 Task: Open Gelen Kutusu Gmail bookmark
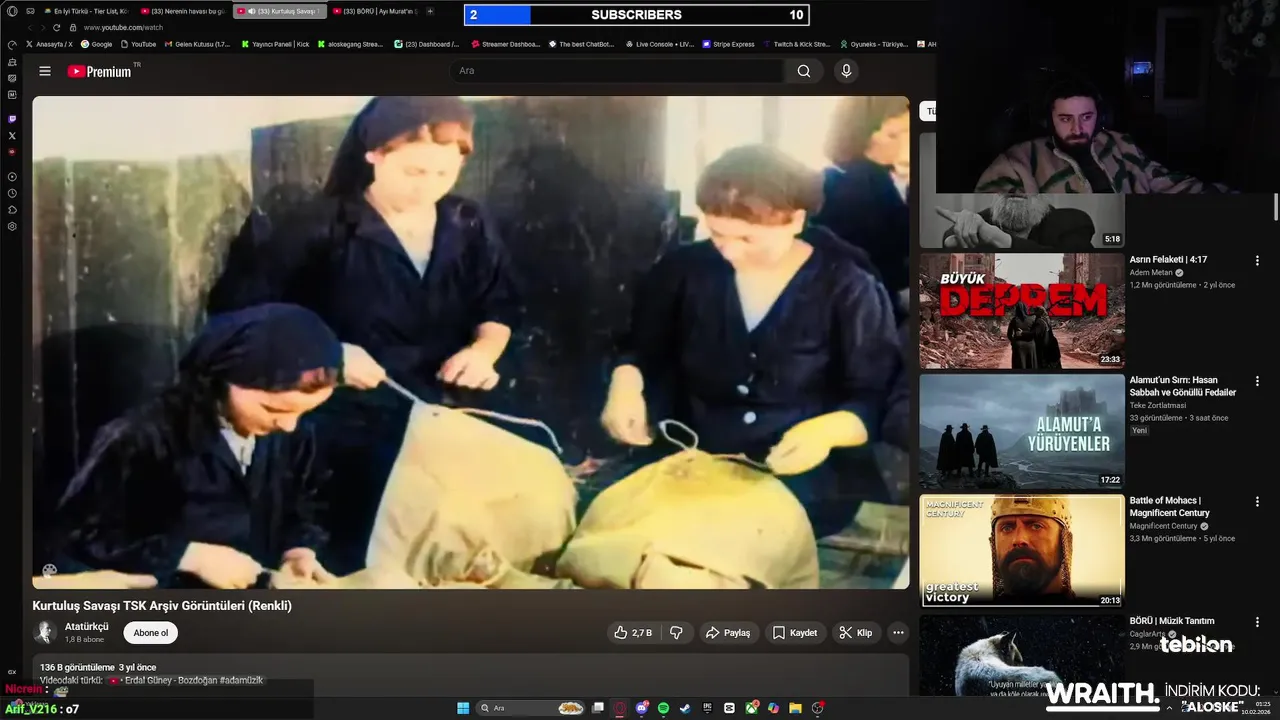click(196, 44)
